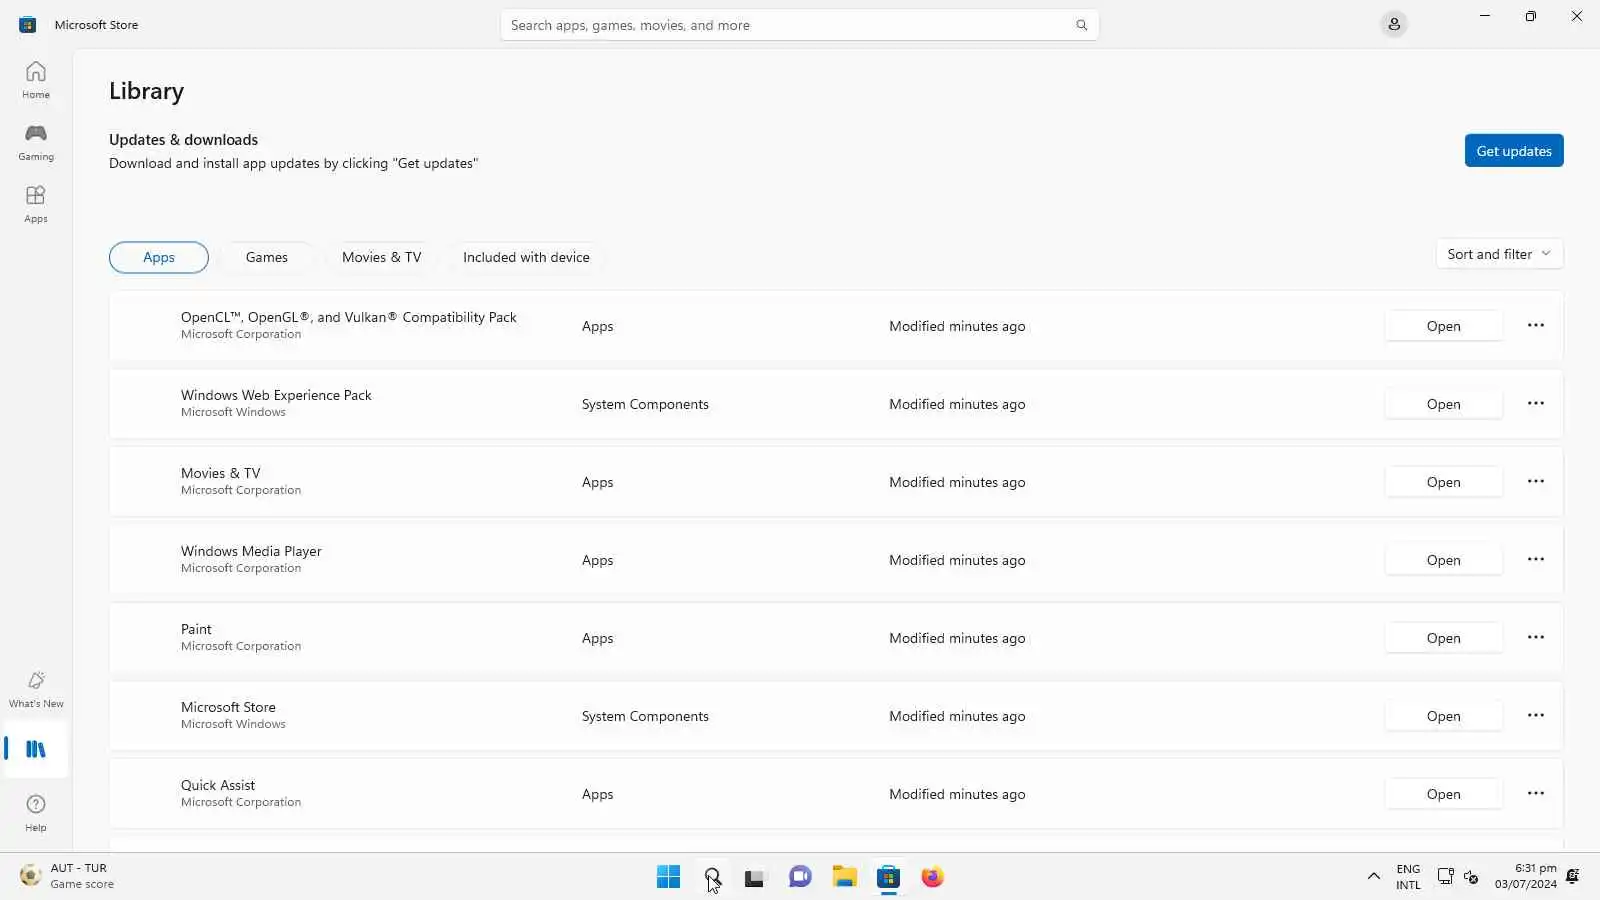This screenshot has width=1600, height=900.
Task: Open taskbar Search
Action: coord(712,877)
